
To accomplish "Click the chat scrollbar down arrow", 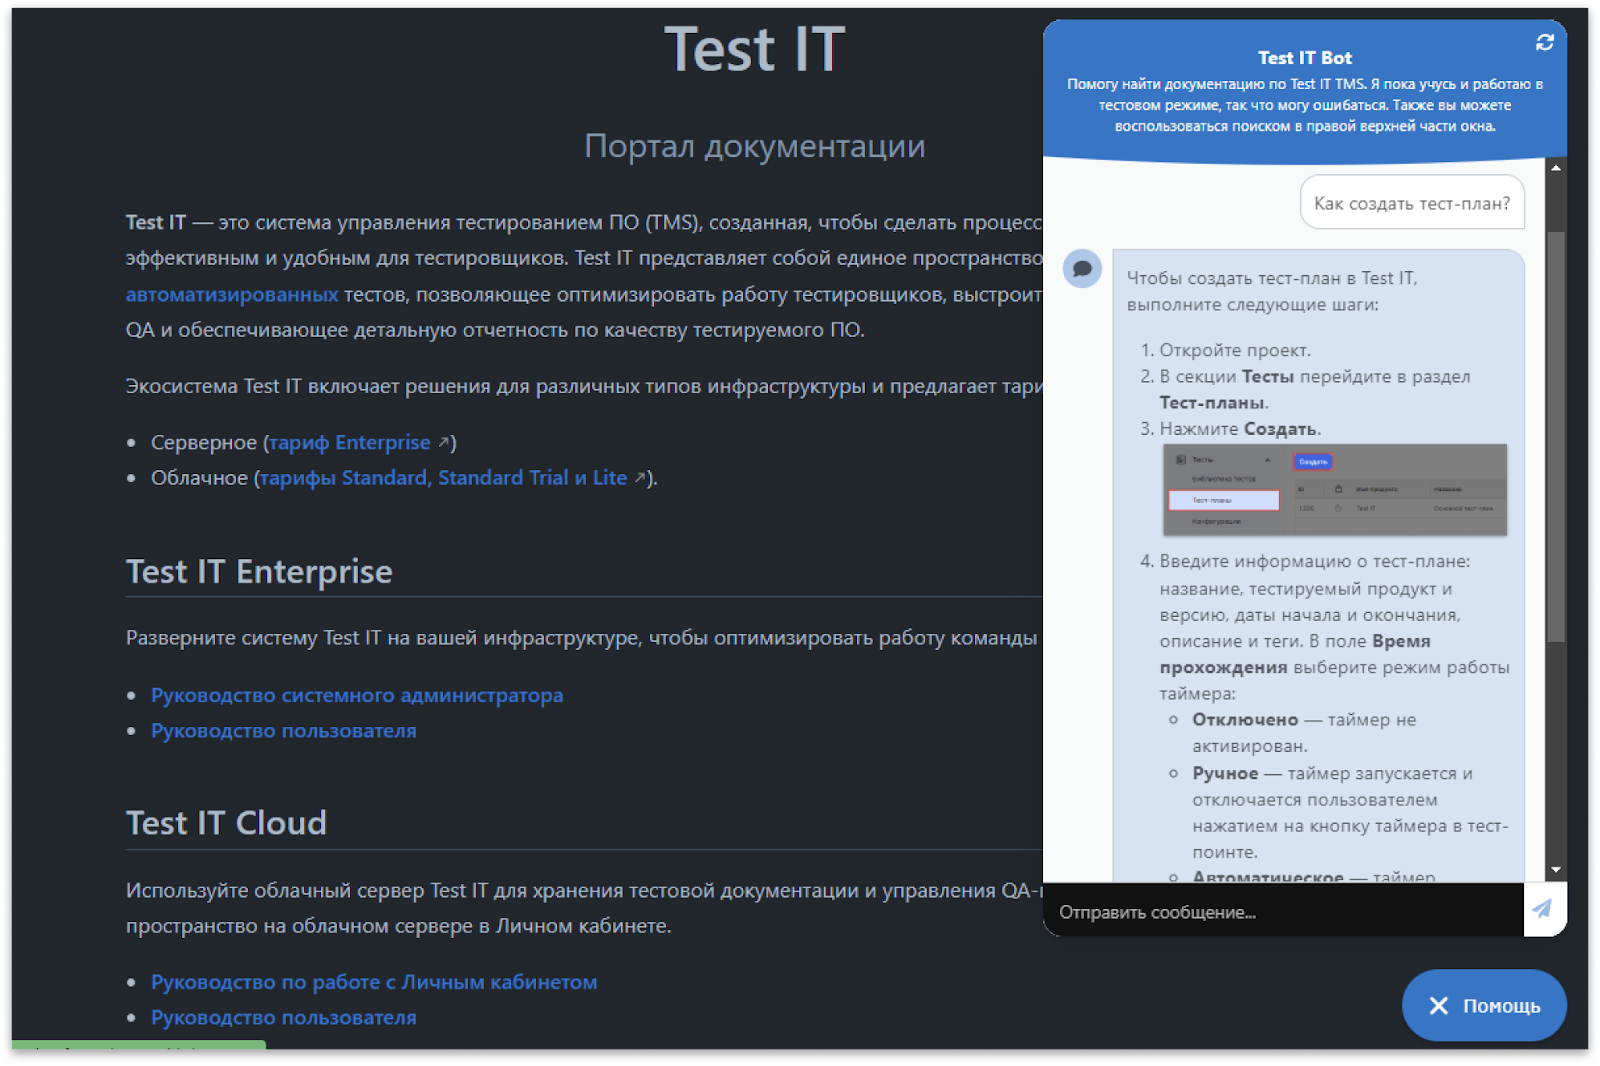I will (x=1555, y=871).
